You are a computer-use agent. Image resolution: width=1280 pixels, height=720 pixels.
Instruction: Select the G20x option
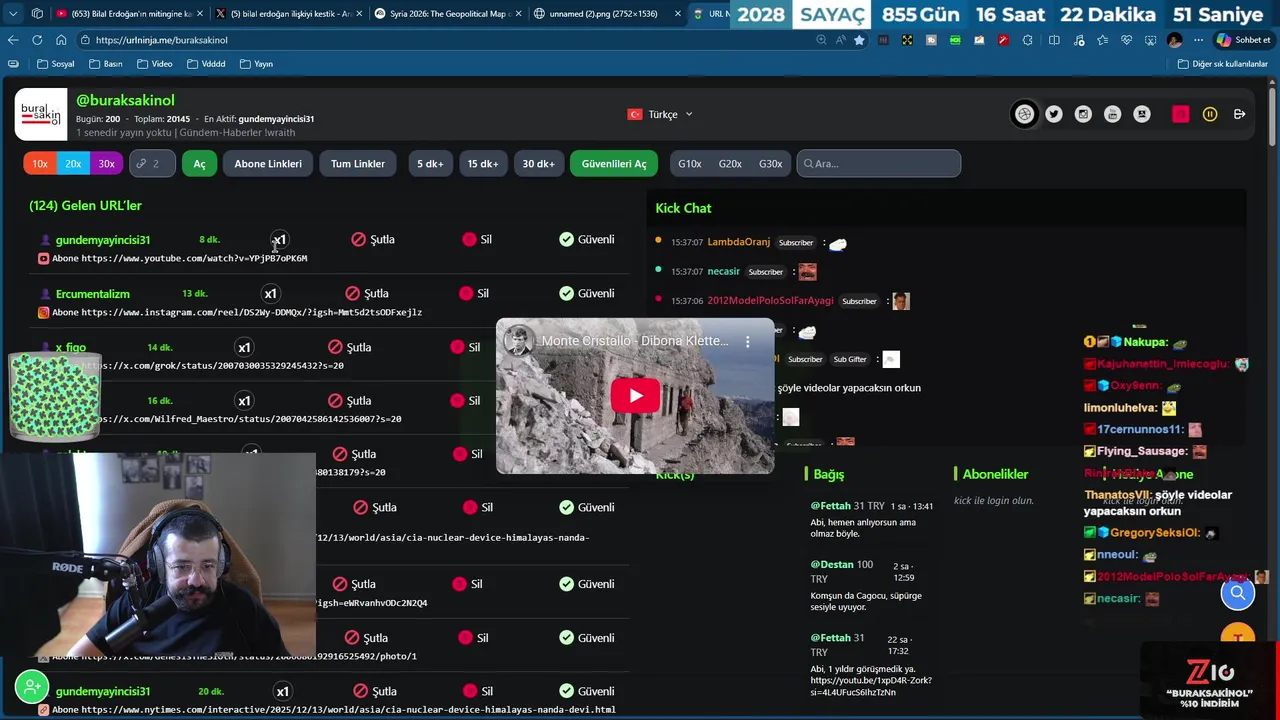[x=730, y=163]
